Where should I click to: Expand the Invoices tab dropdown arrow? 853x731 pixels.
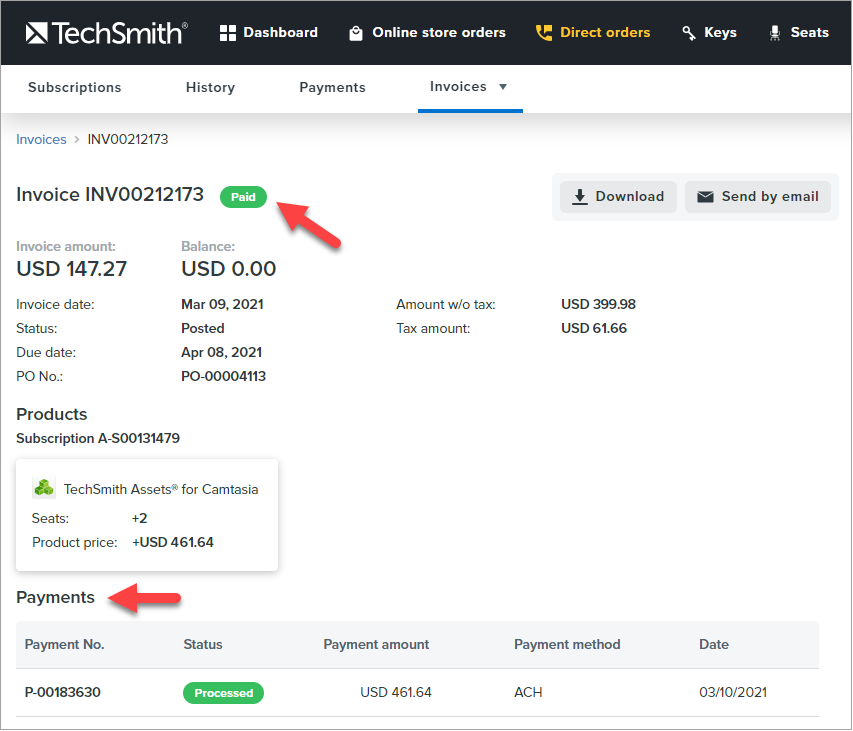[x=503, y=87]
